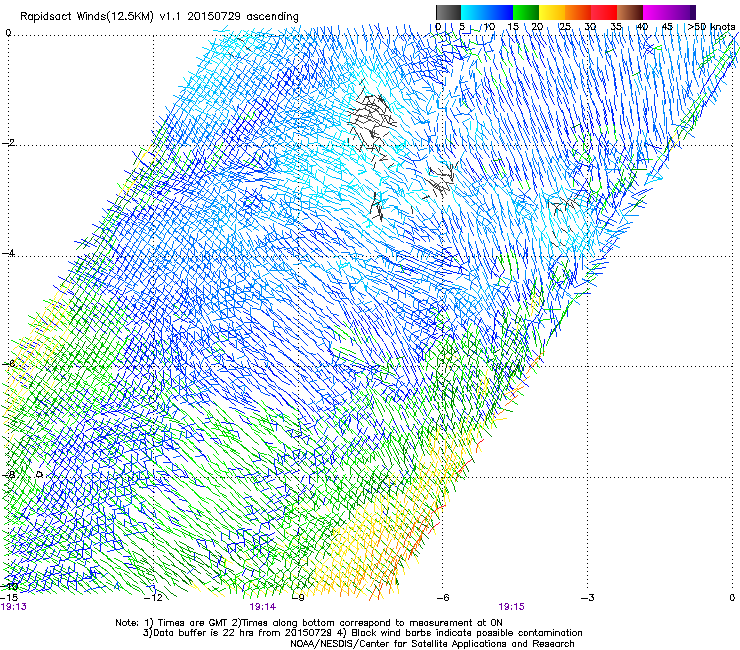Click the purple time label 19:15
The height and width of the screenshot is (650, 740).
click(x=511, y=607)
